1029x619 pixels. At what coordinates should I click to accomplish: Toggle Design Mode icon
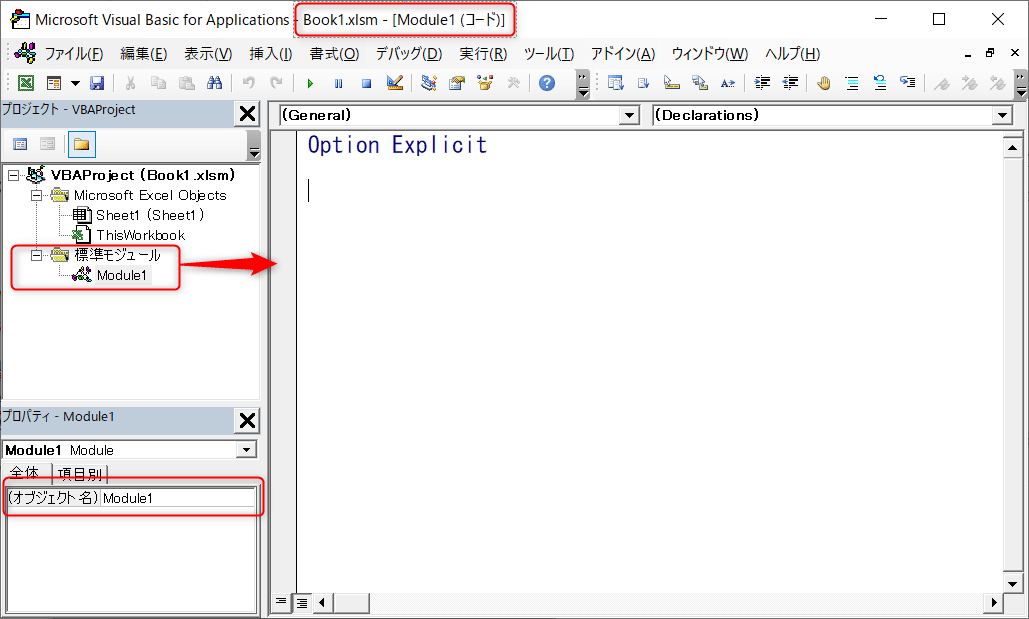click(394, 83)
